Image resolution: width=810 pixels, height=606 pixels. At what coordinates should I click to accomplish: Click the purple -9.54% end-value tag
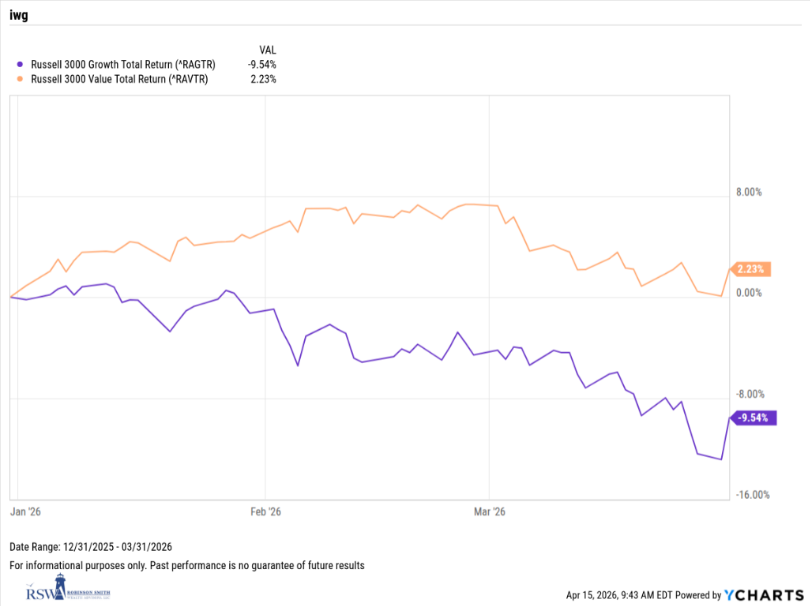point(752,418)
